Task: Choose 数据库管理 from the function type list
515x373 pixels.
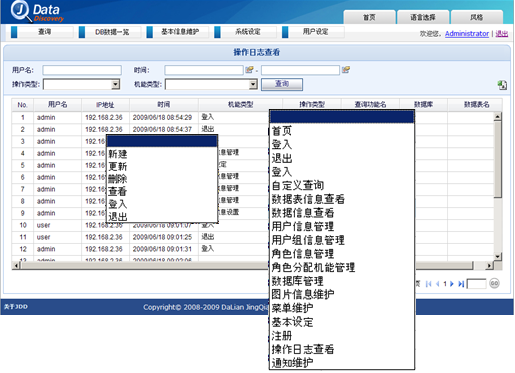Action: click(x=298, y=281)
